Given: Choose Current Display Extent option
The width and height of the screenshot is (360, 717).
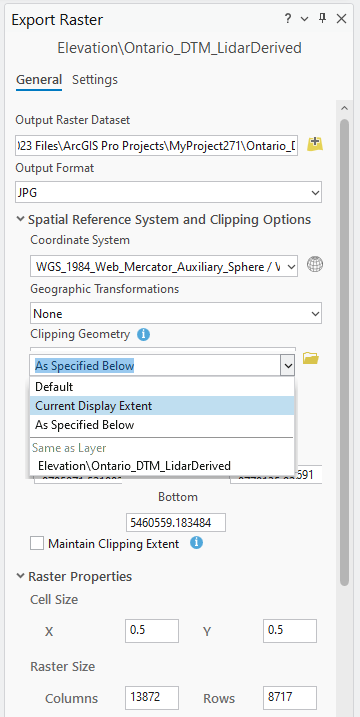Looking at the screenshot, I should click(x=162, y=406).
